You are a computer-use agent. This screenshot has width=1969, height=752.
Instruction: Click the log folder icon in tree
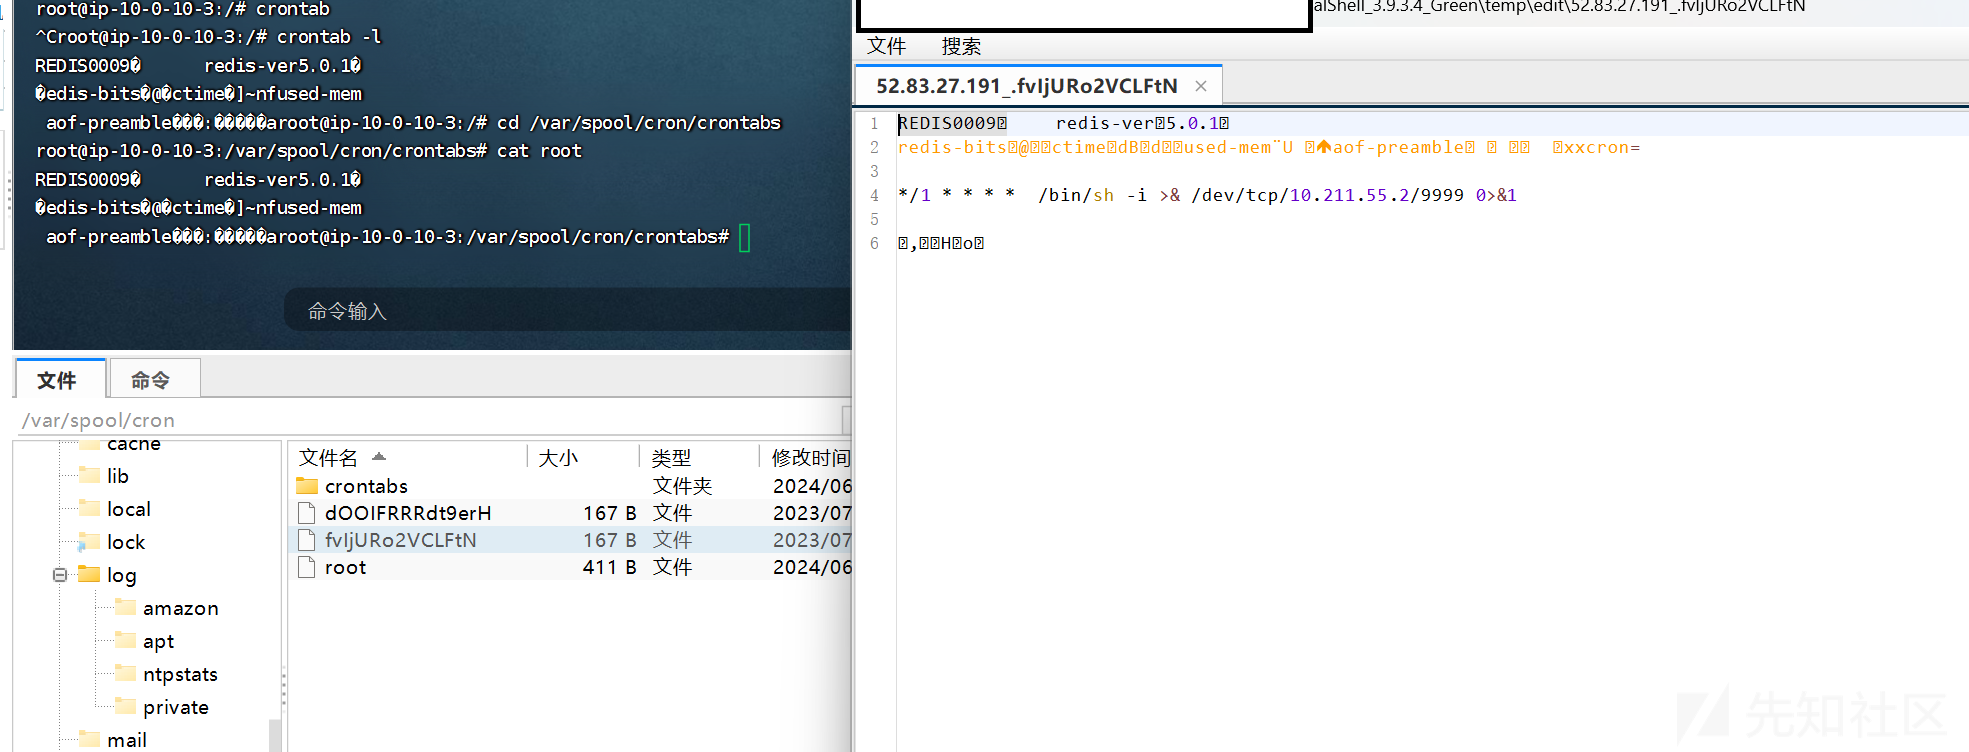coord(89,574)
